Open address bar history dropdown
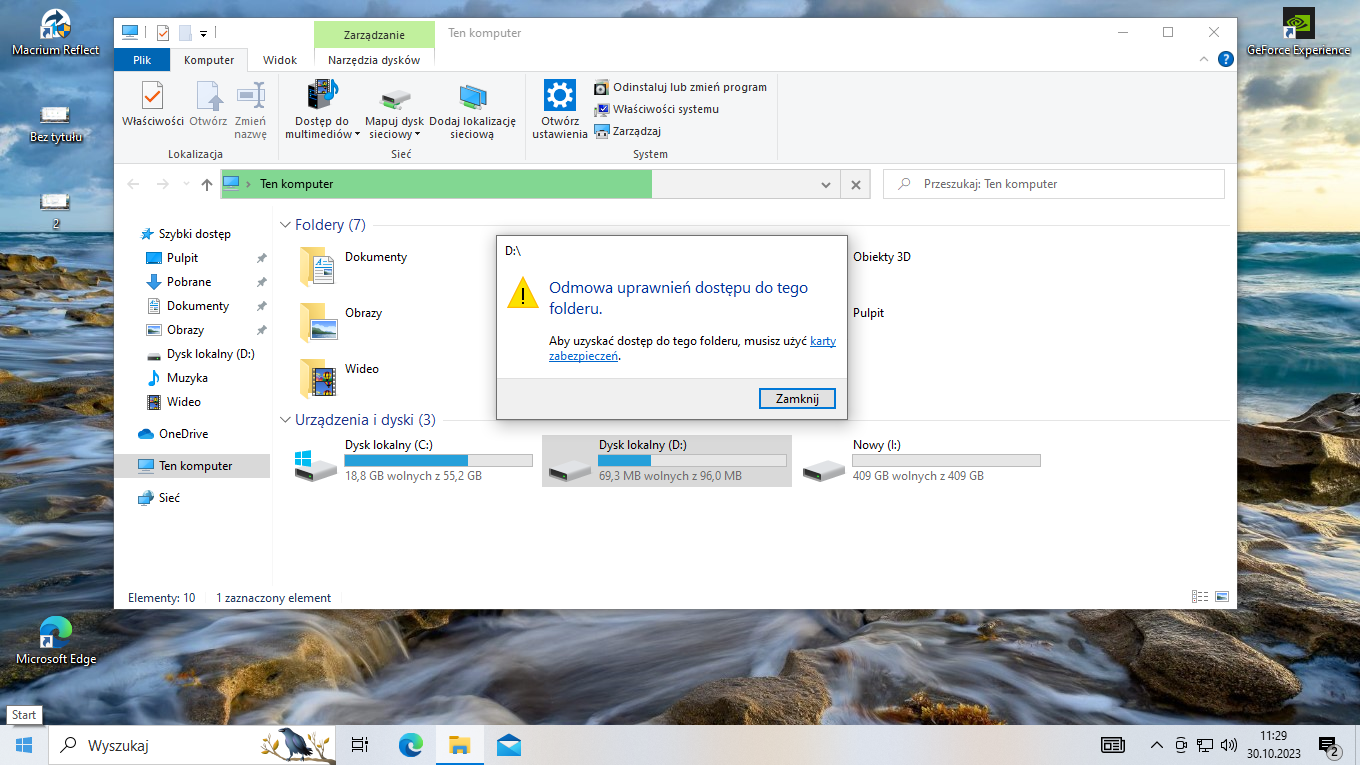1360x765 pixels. coord(826,185)
